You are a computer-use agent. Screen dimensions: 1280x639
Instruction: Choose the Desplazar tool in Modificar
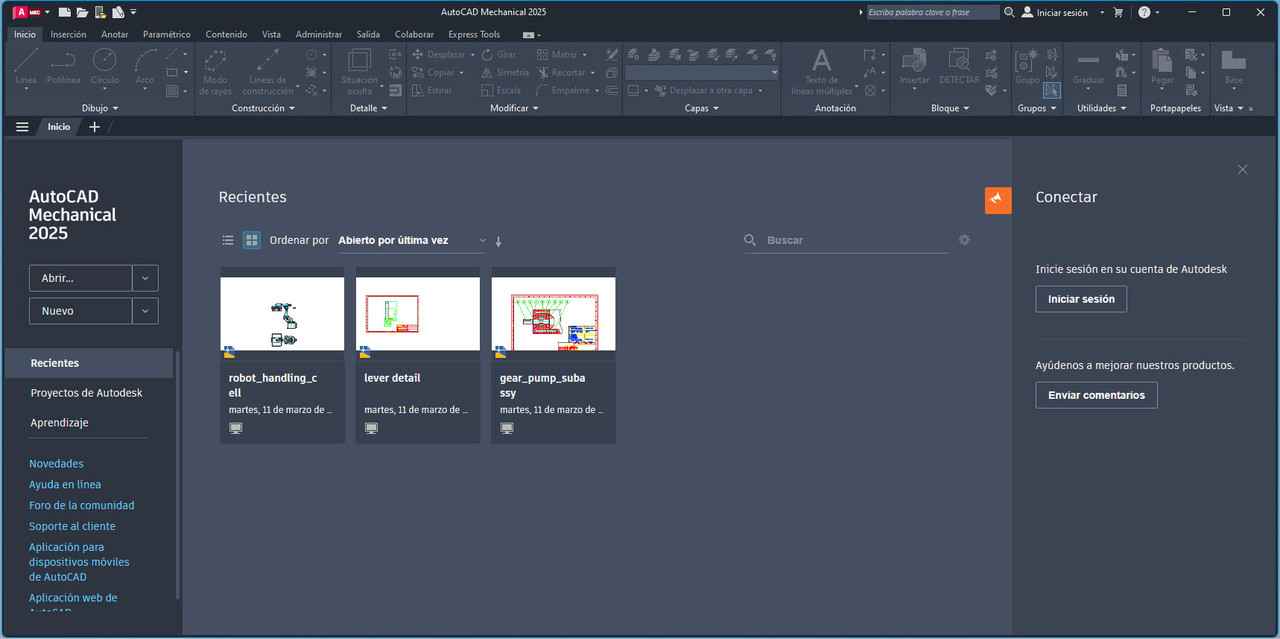pos(438,55)
